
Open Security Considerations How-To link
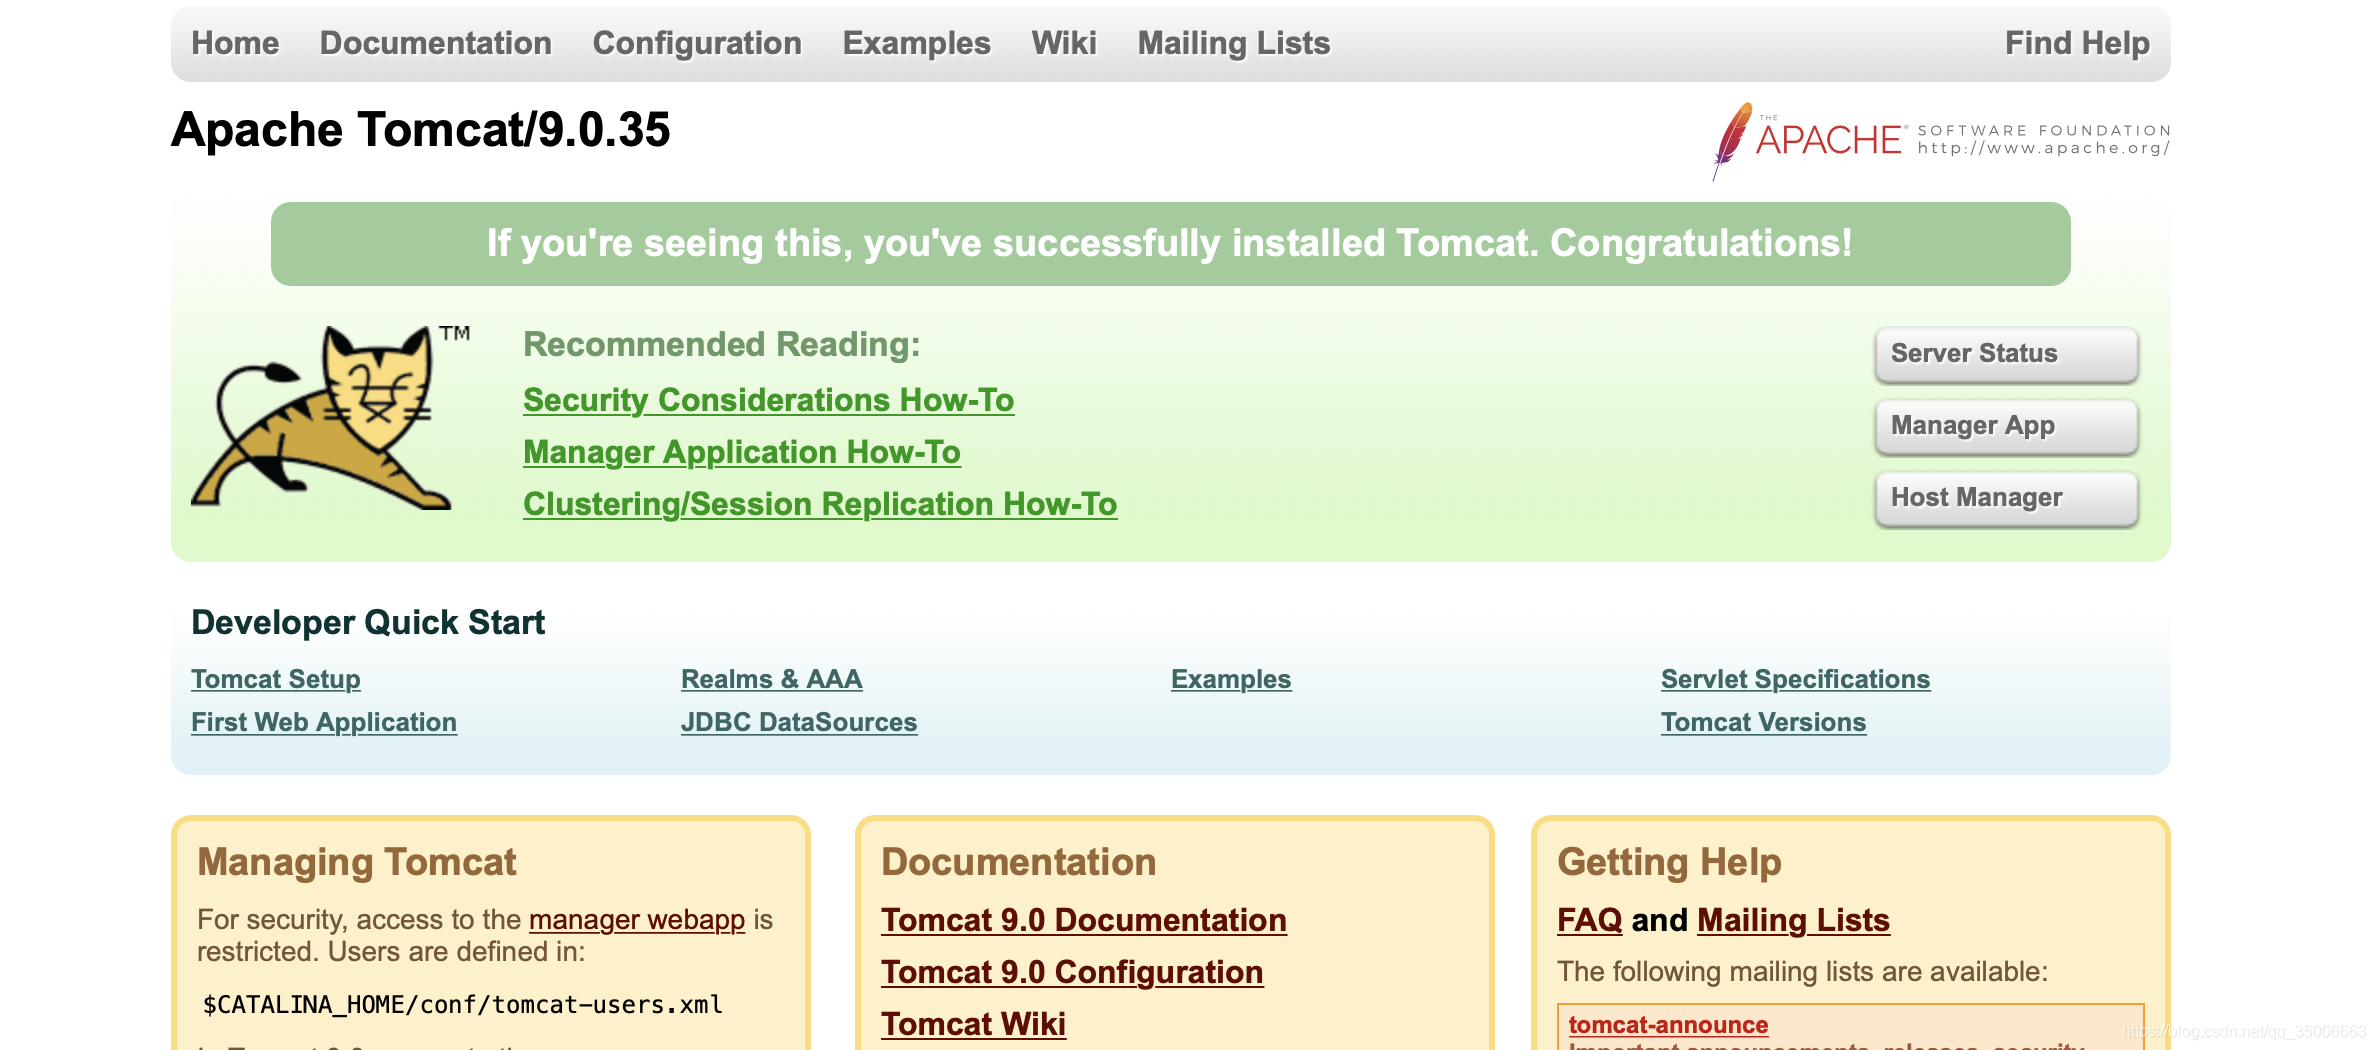(768, 400)
